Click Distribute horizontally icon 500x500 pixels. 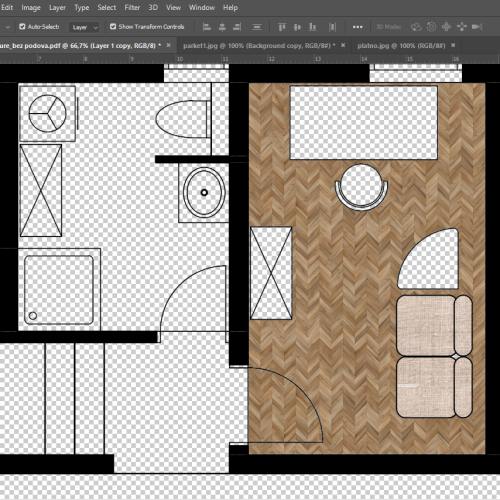(x=332, y=27)
